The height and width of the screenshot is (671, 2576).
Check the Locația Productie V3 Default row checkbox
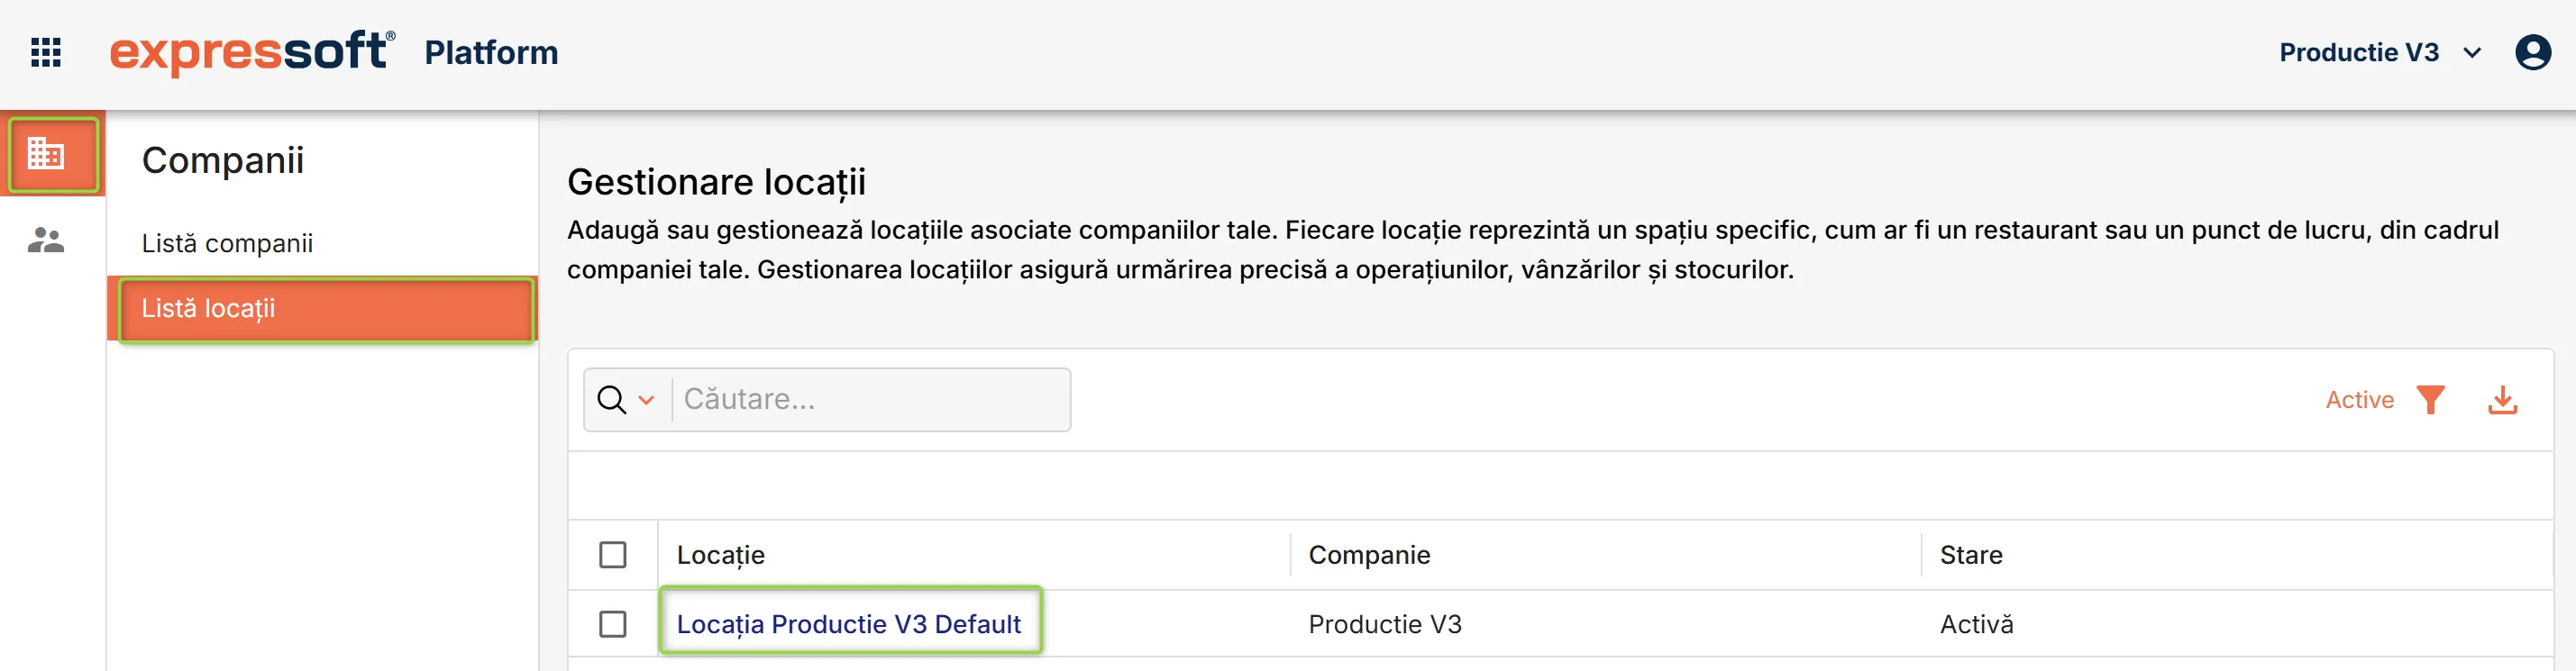coord(613,624)
